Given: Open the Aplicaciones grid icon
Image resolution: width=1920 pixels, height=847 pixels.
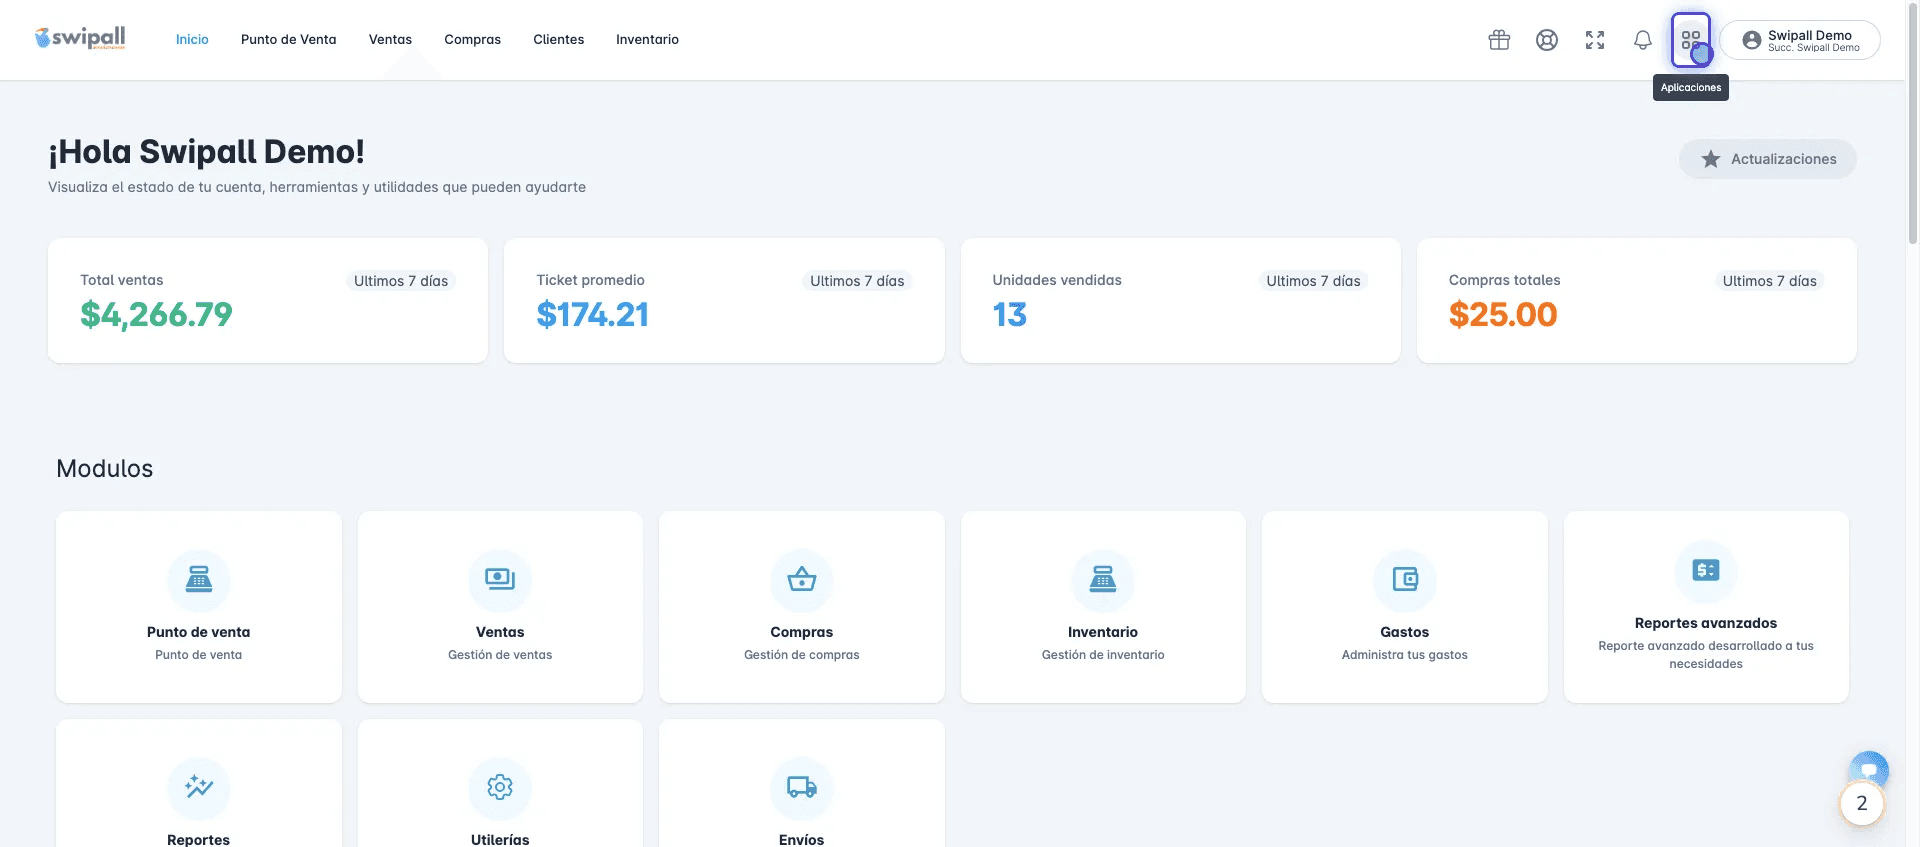Looking at the screenshot, I should [1691, 40].
